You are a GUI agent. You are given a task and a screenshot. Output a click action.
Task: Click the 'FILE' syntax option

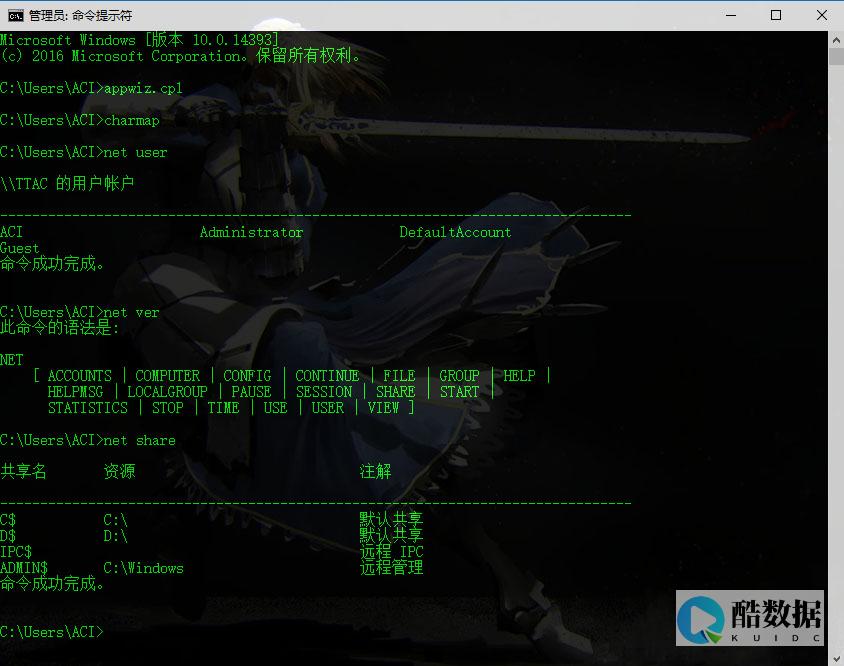pyautogui.click(x=399, y=376)
